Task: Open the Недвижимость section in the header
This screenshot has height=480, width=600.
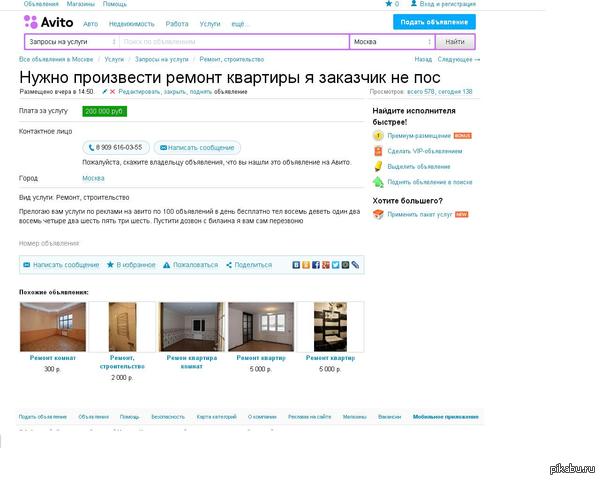Action: pos(131,22)
